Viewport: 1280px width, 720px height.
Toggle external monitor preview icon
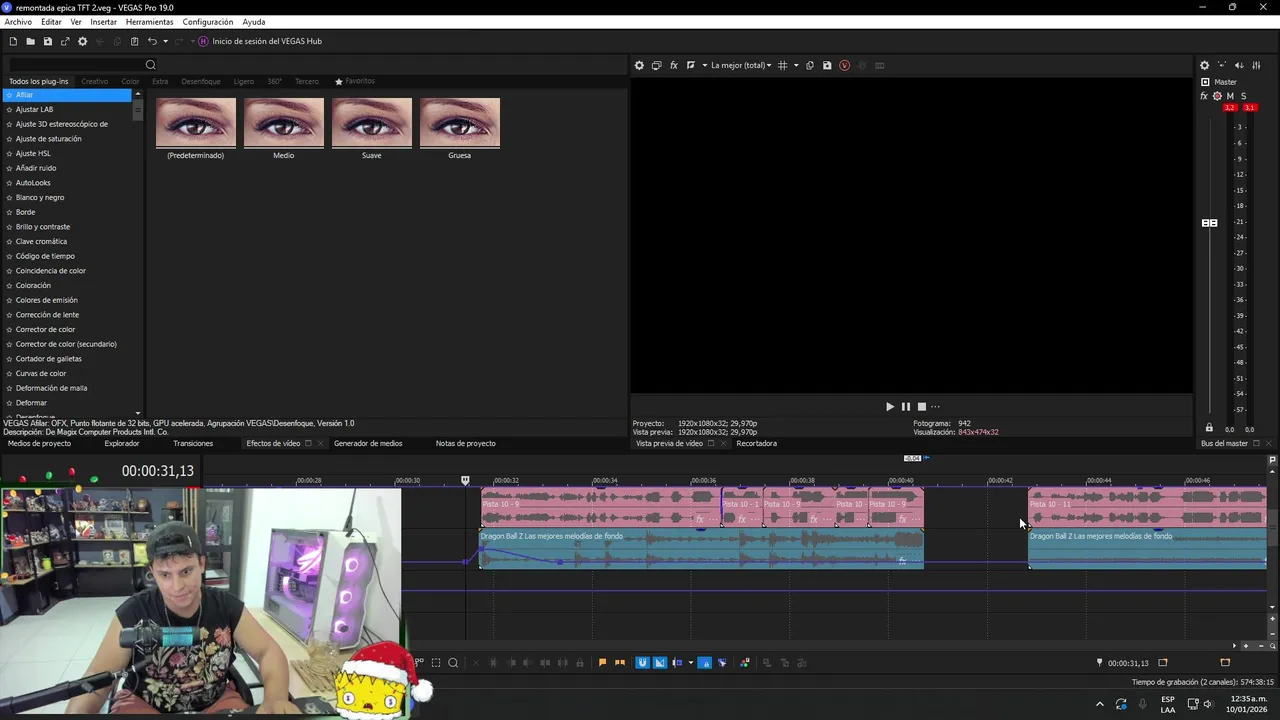click(x=656, y=65)
